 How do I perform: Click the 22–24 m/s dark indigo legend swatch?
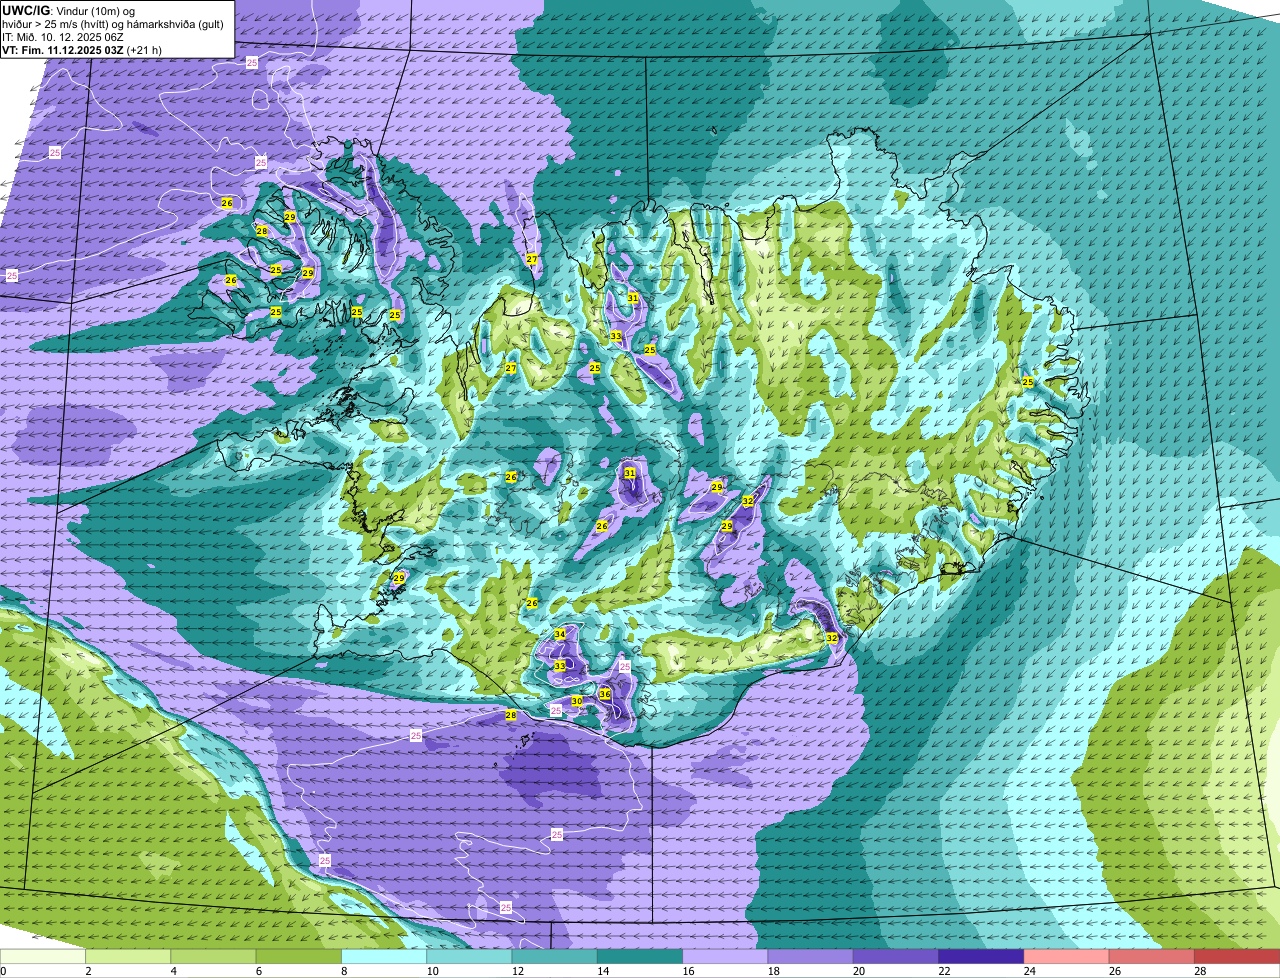pyautogui.click(x=981, y=956)
